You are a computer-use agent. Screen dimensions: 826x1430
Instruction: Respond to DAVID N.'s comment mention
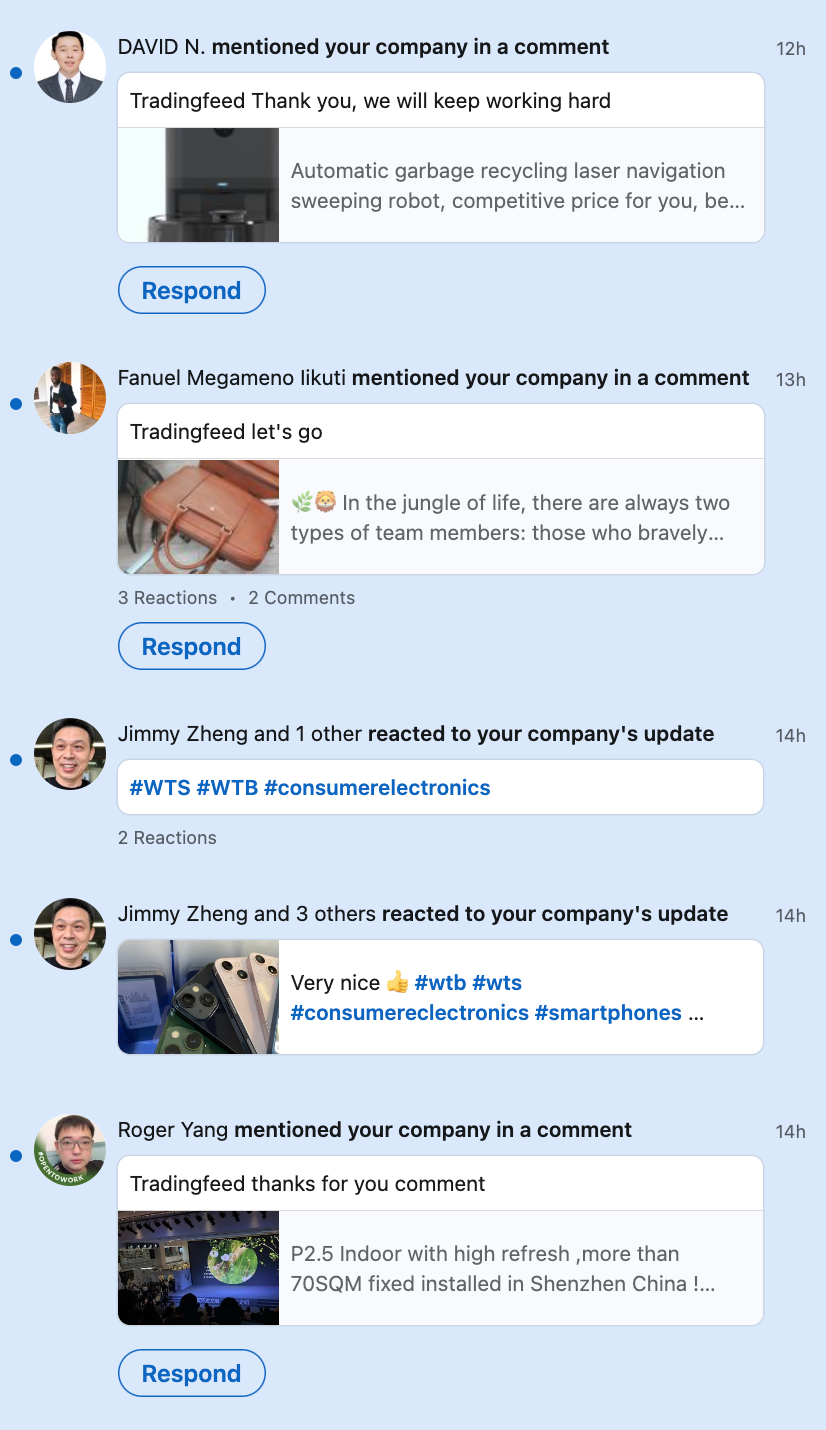coord(191,291)
